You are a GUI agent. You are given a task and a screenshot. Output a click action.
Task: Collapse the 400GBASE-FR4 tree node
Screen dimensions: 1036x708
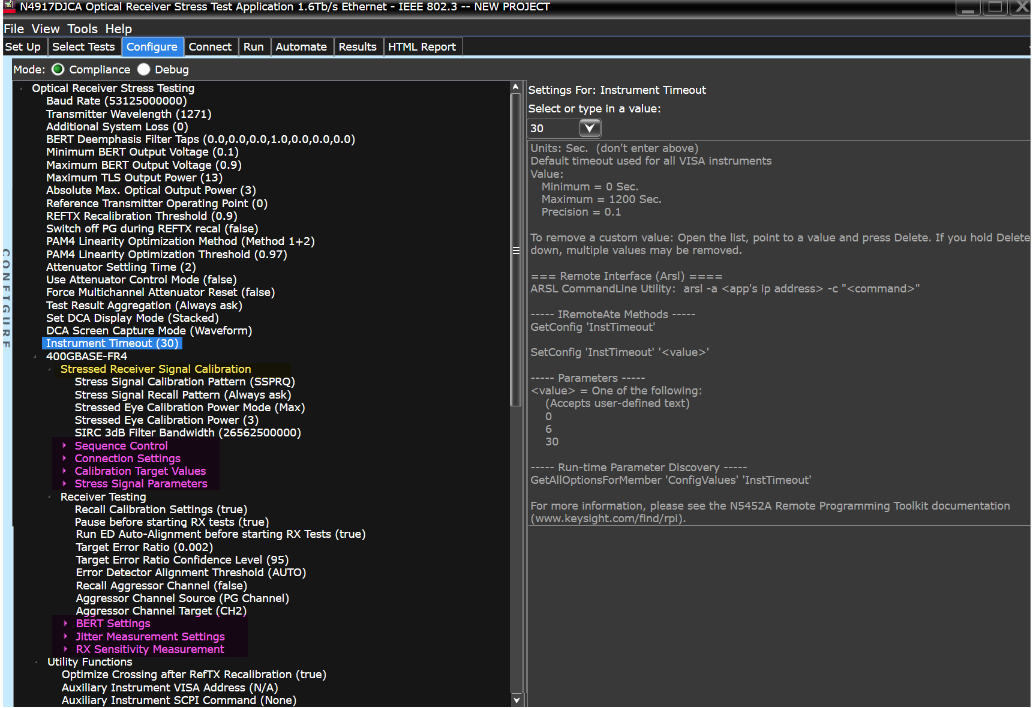coord(36,357)
